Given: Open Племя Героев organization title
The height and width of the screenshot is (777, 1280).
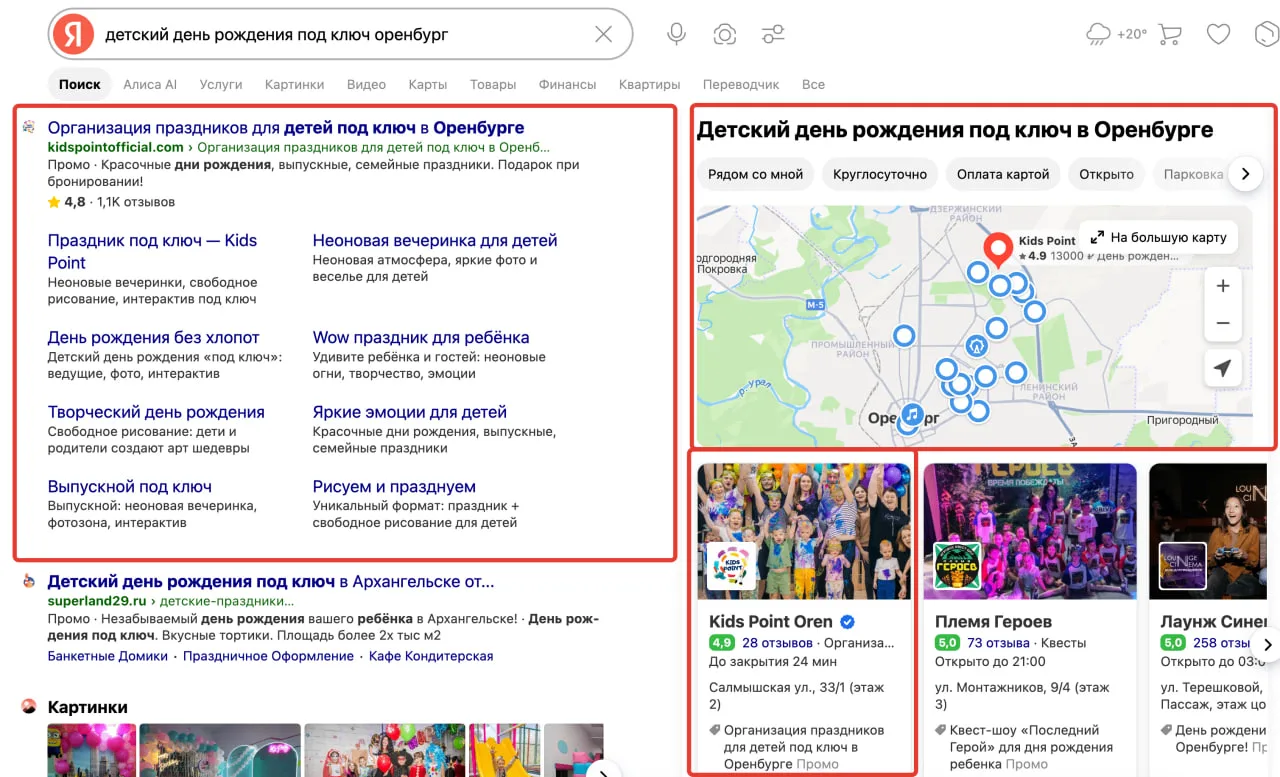Looking at the screenshot, I should [x=993, y=621].
